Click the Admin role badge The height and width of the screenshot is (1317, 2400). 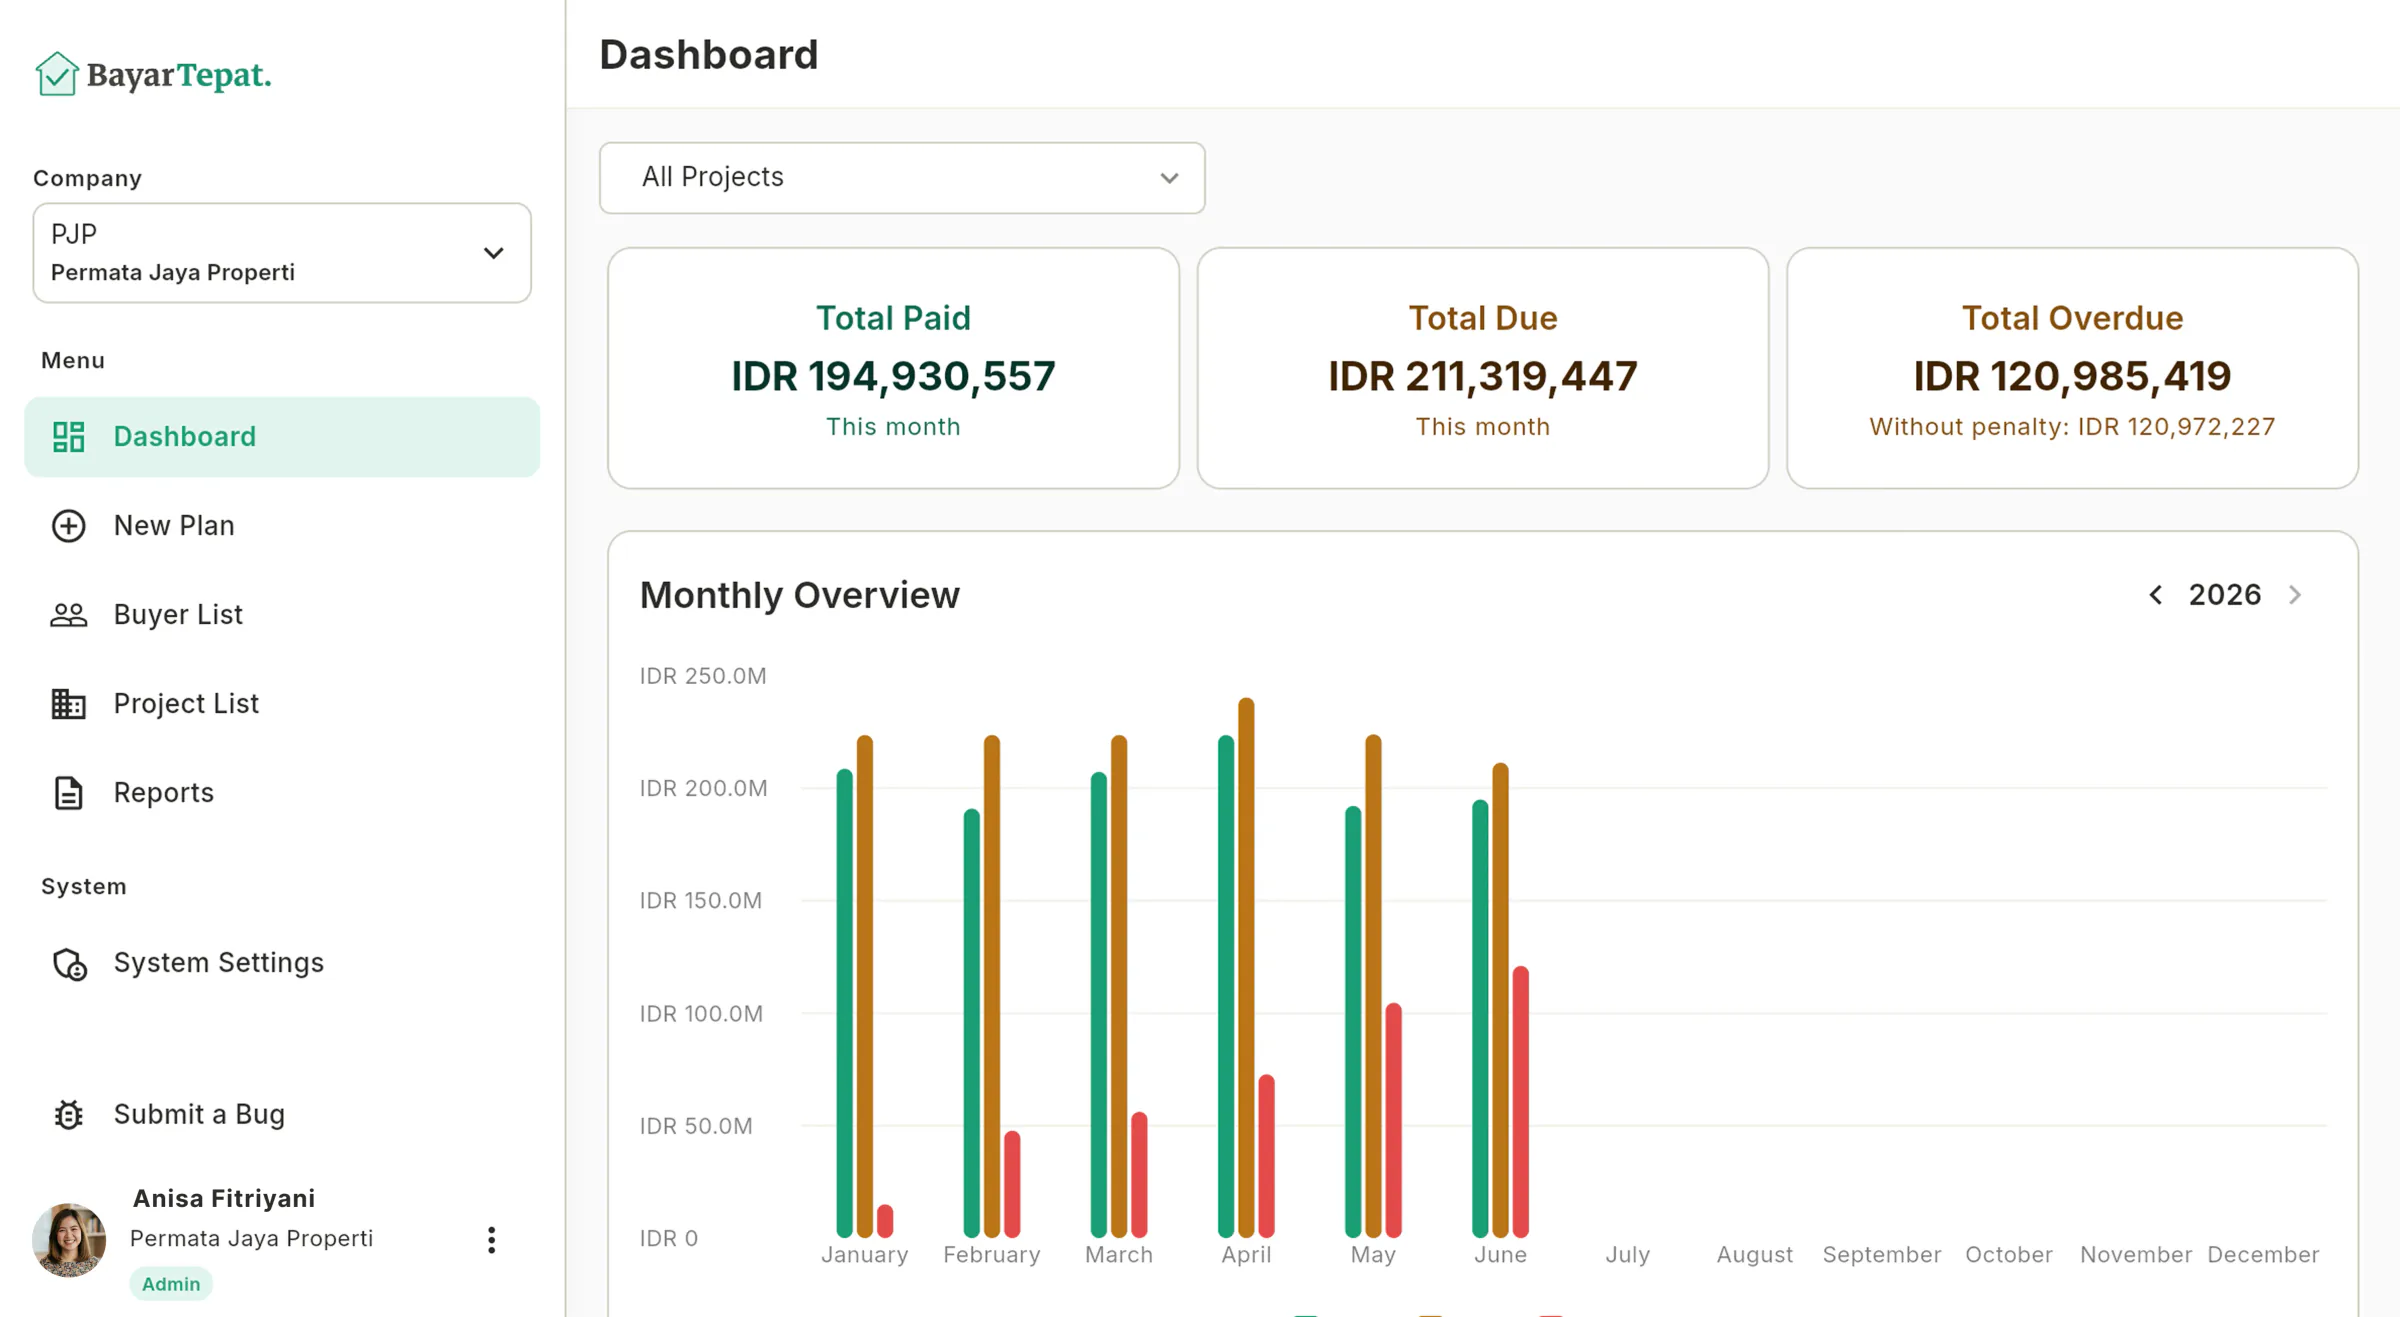point(171,1284)
